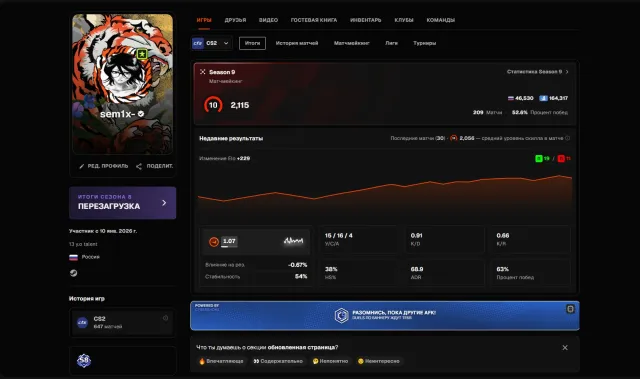Click the chevron next to Статистика Season 9
Viewport: 640px width, 379px height.
[567, 72]
